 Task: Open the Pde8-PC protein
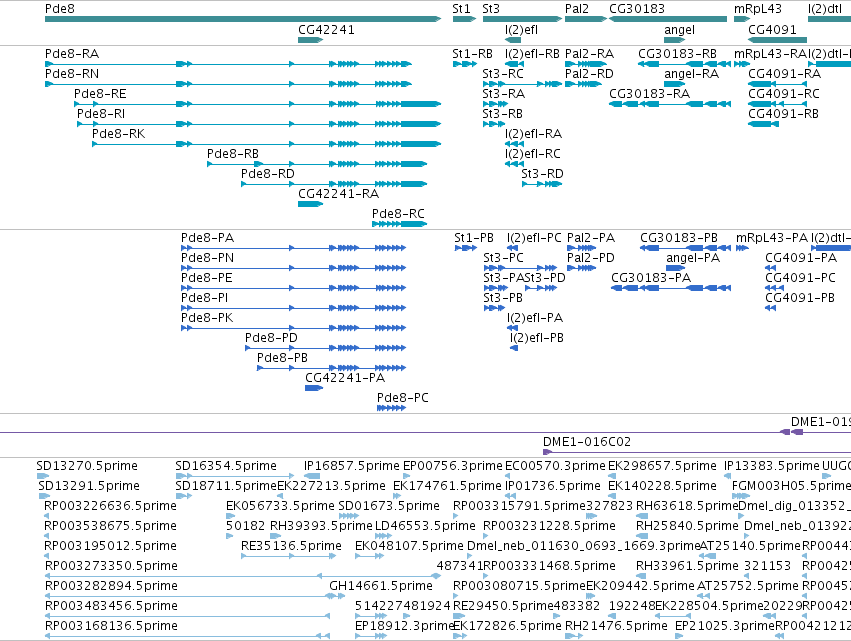391,408
